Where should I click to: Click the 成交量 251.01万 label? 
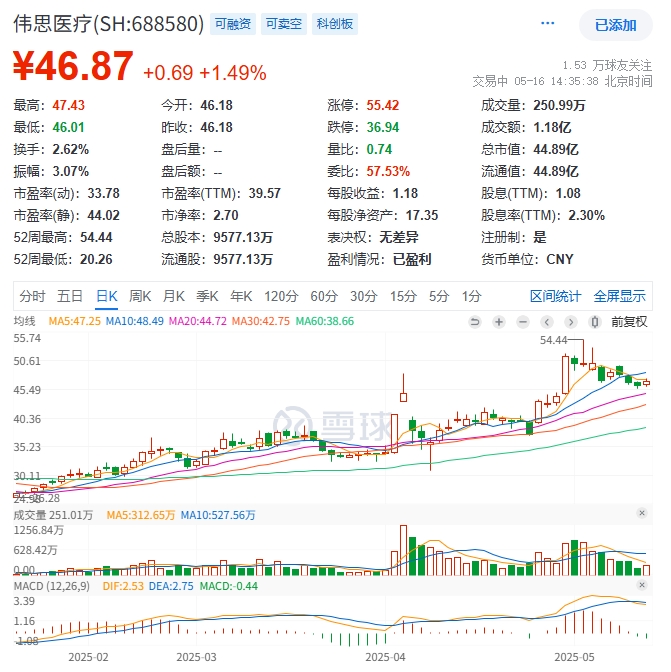pyautogui.click(x=53, y=515)
